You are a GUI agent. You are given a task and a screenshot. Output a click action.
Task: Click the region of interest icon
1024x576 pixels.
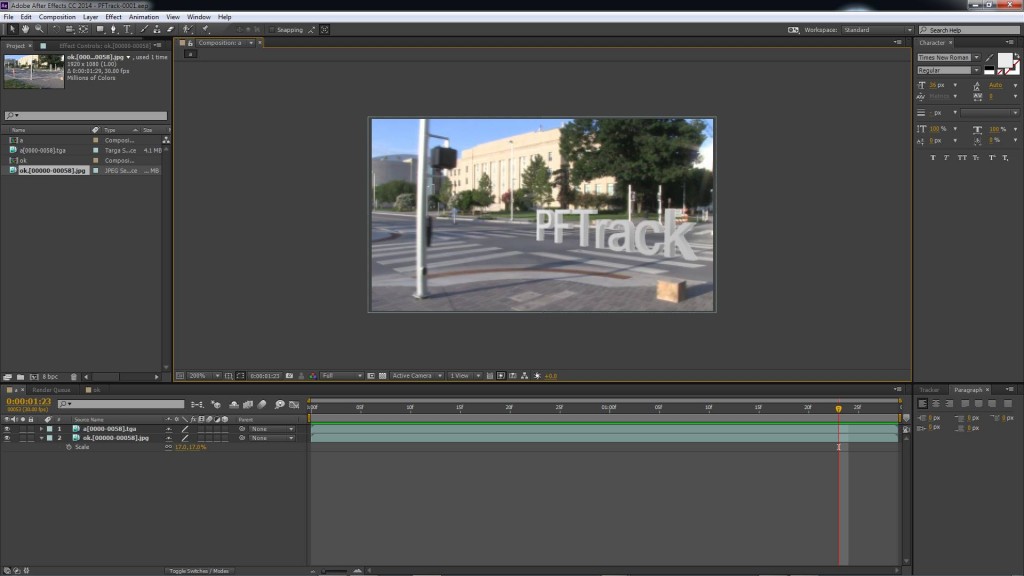coord(371,376)
